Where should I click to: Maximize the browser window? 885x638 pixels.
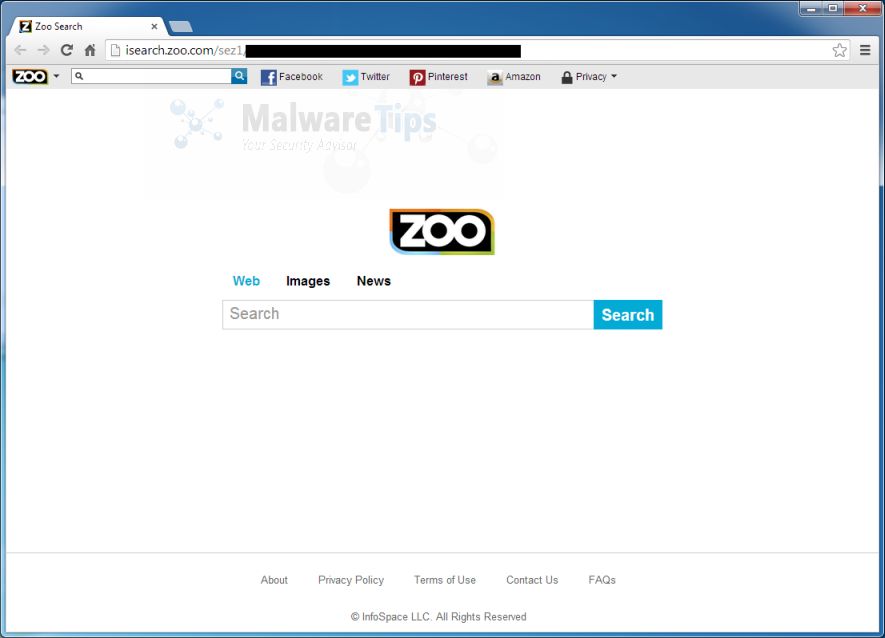833,8
